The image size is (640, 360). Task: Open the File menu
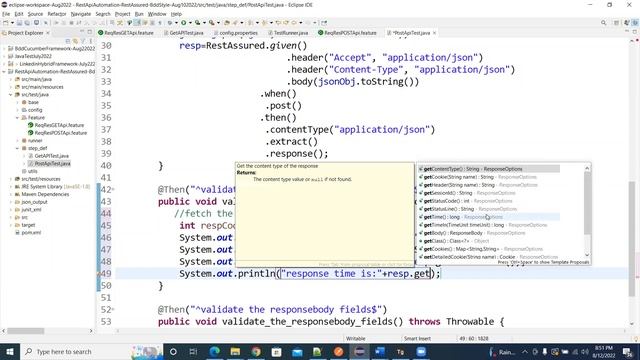6,14
